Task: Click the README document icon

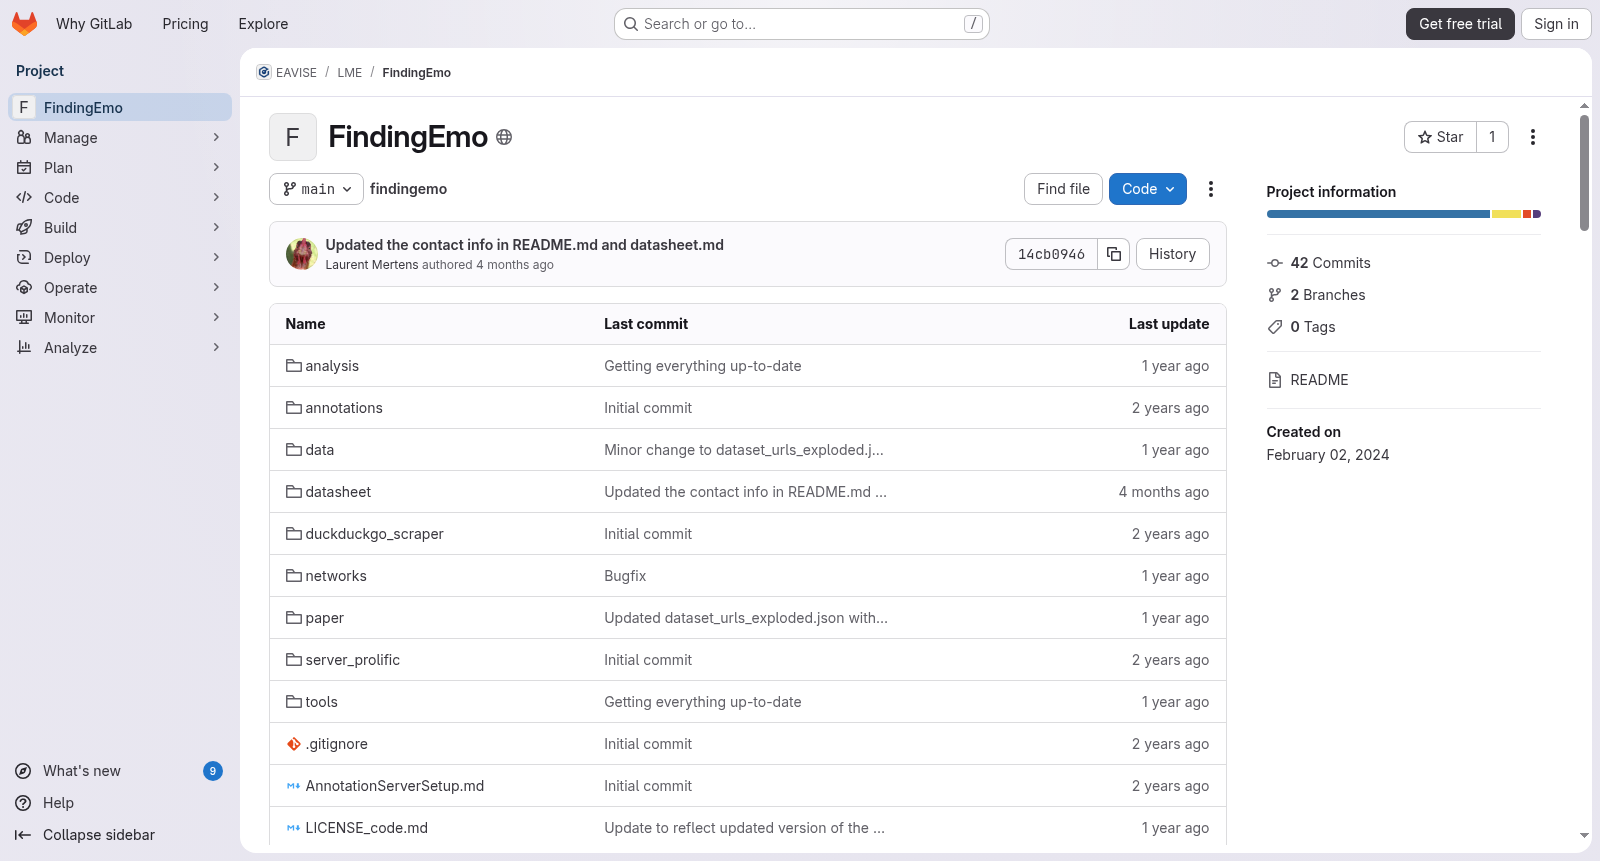Action: tap(1275, 380)
